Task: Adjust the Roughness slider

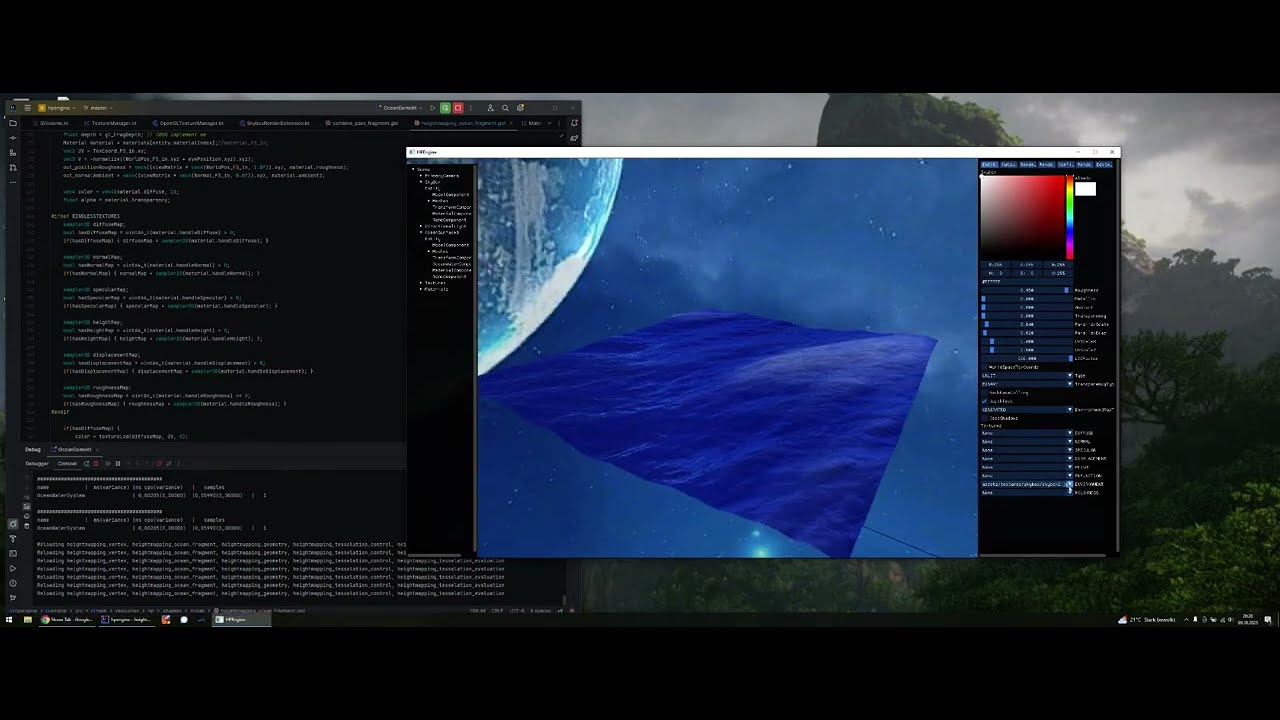Action: (x=1026, y=290)
